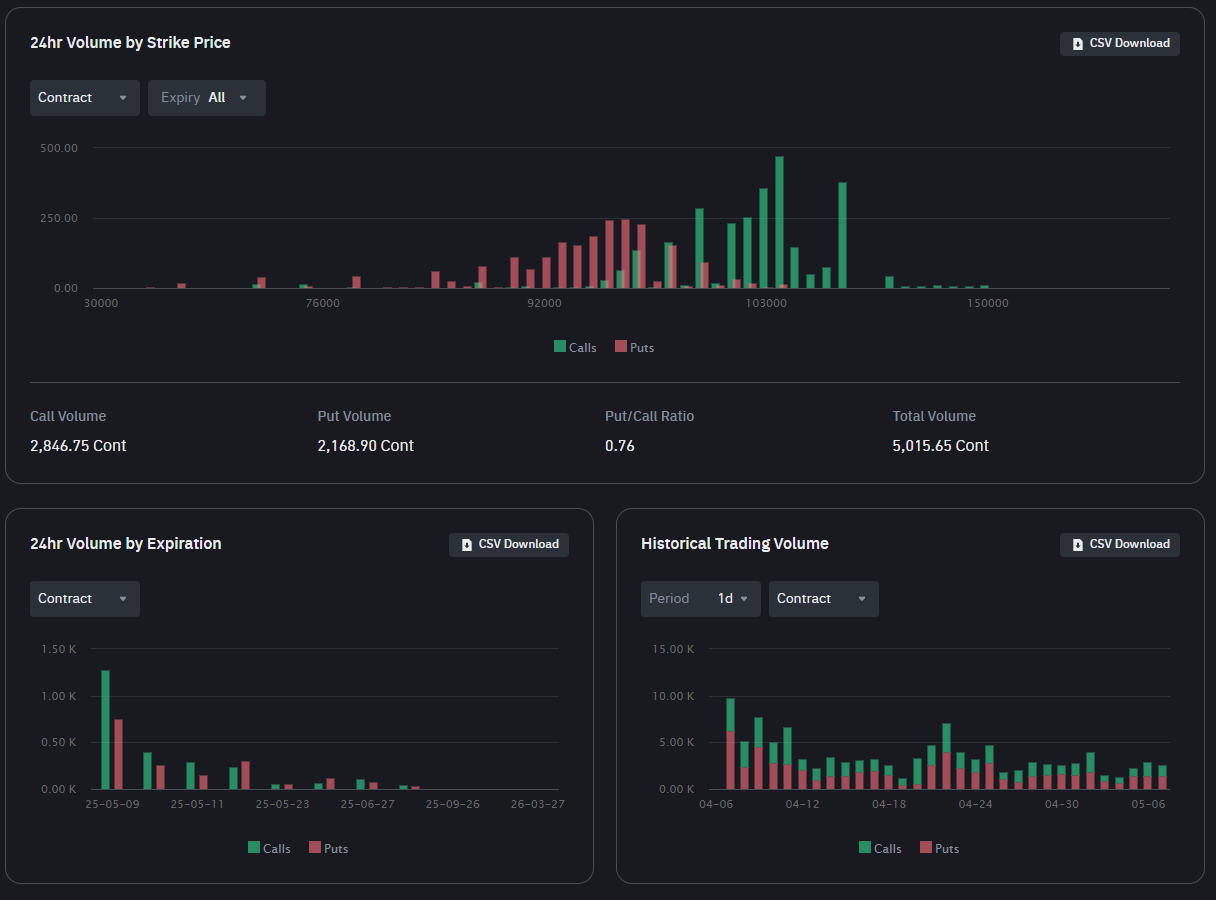This screenshot has width=1216, height=900.
Task: Click red Puts bar for 25-05-09 expiration
Action: 118,754
